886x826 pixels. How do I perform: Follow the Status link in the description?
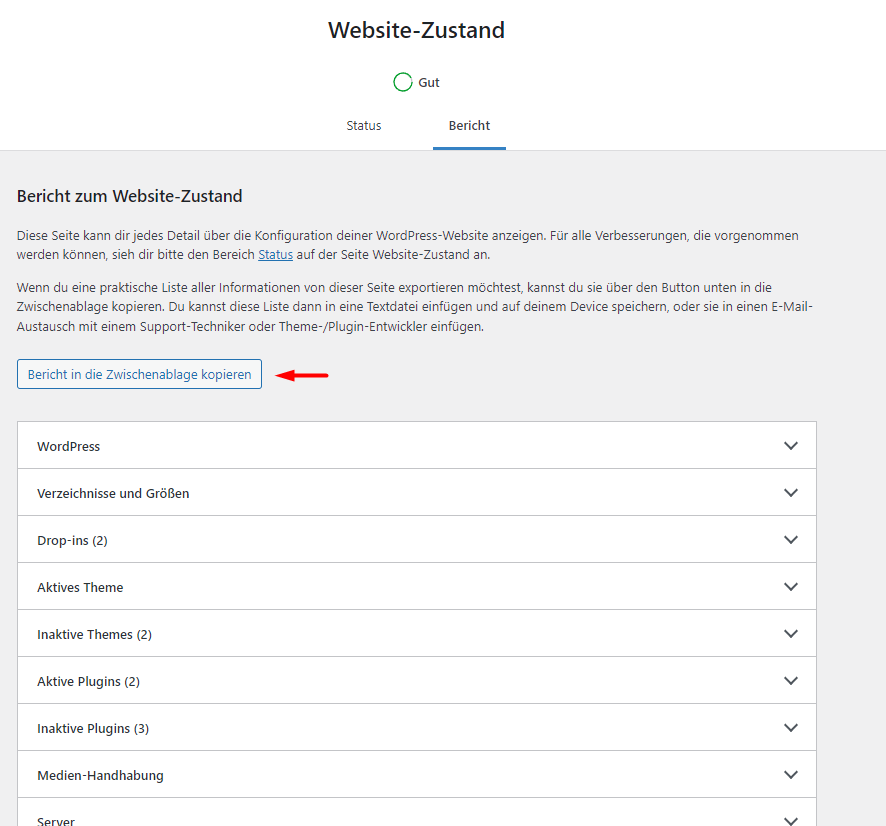pyautogui.click(x=275, y=254)
